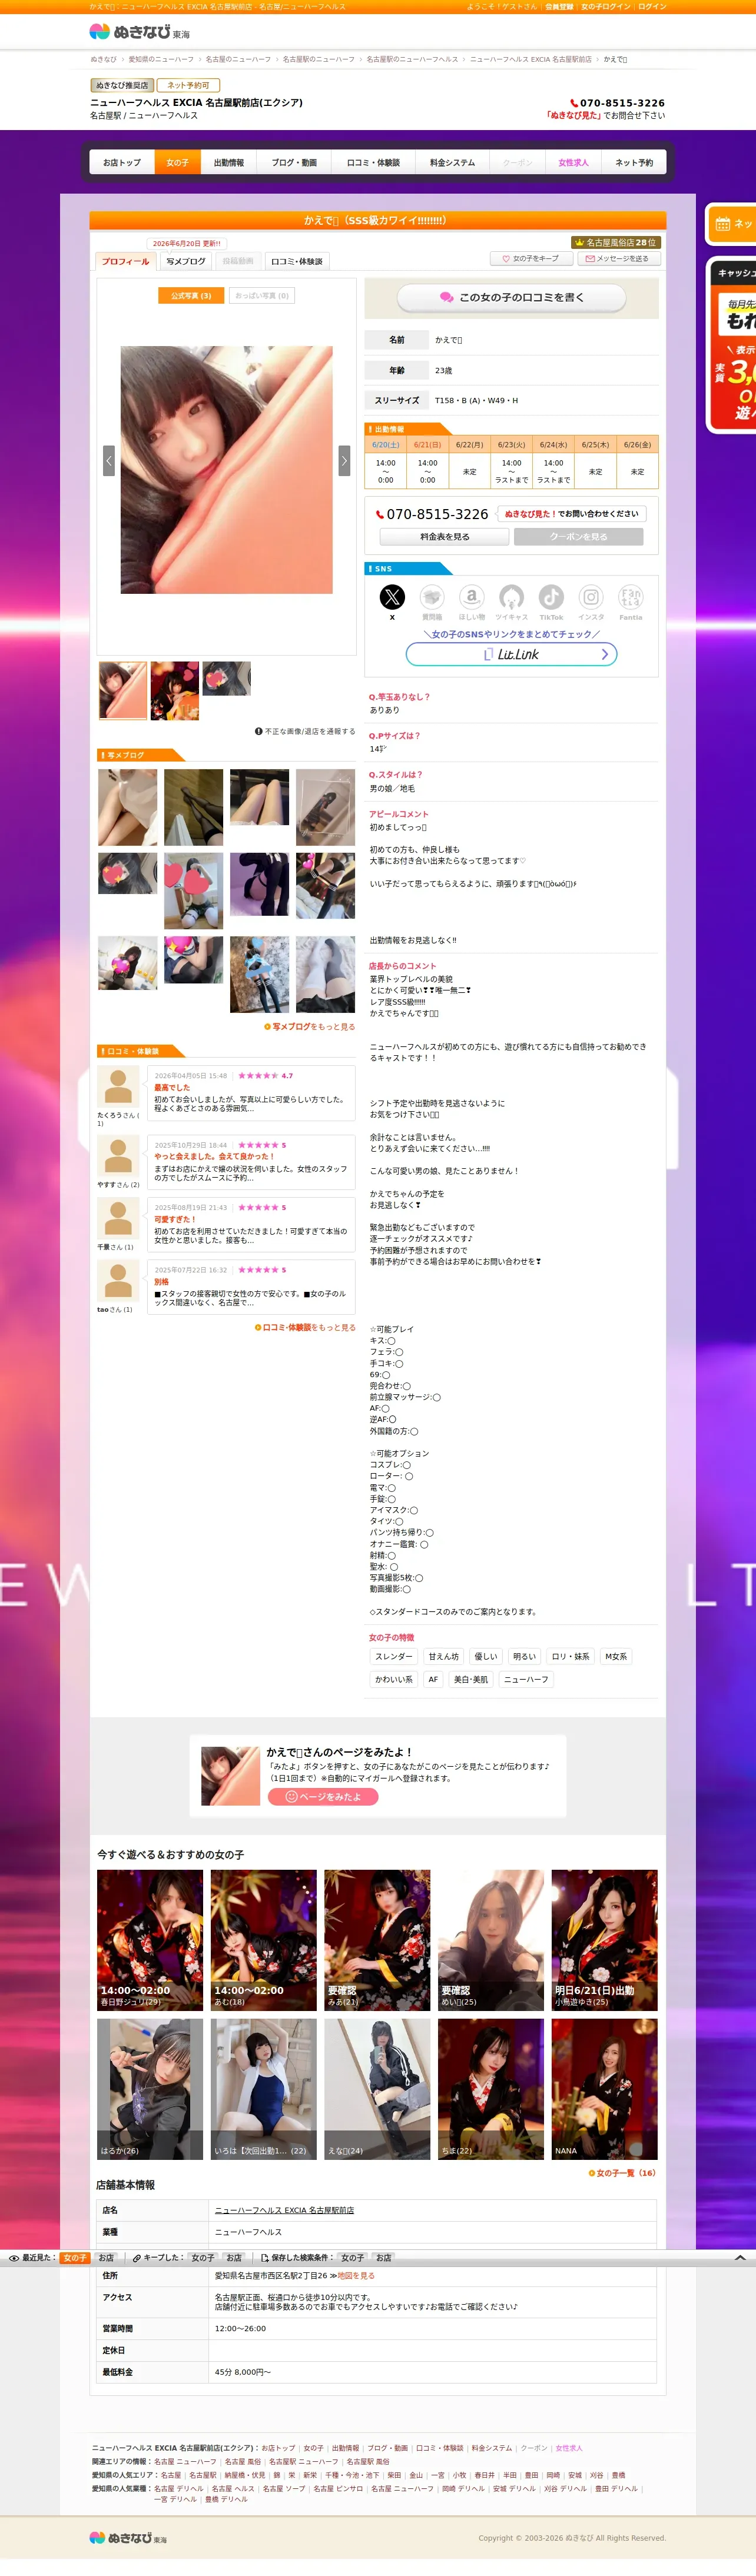
Task: Toggle お店 under 保存した検索条件
Action: point(384,2257)
